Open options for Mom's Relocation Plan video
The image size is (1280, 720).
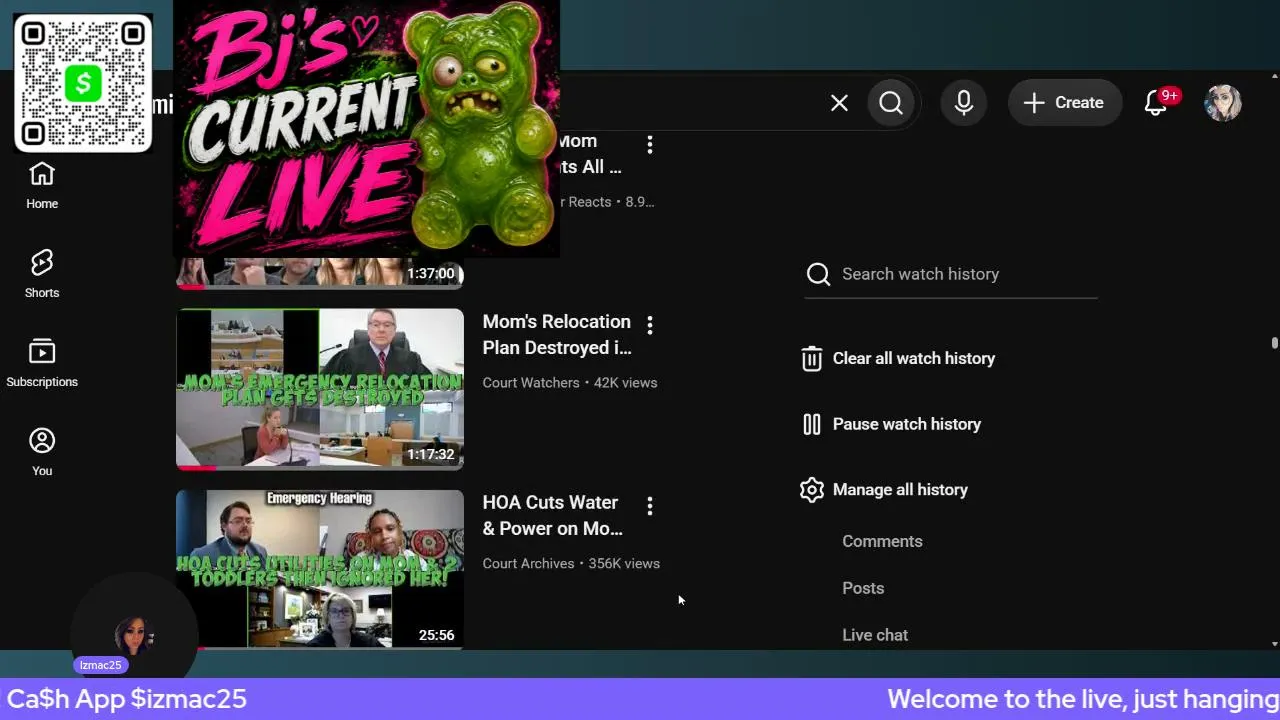click(650, 325)
